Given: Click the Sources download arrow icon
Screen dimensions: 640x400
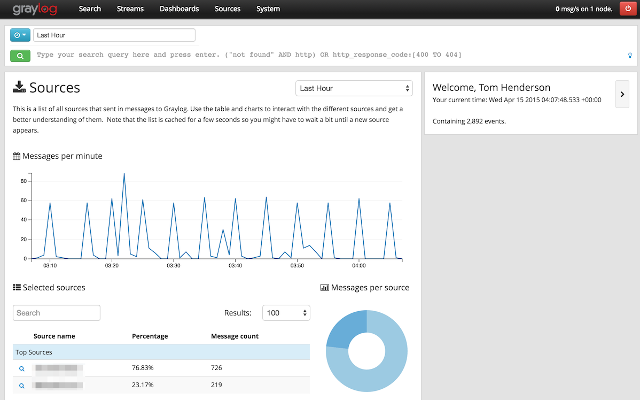Looking at the screenshot, I should [x=19, y=88].
